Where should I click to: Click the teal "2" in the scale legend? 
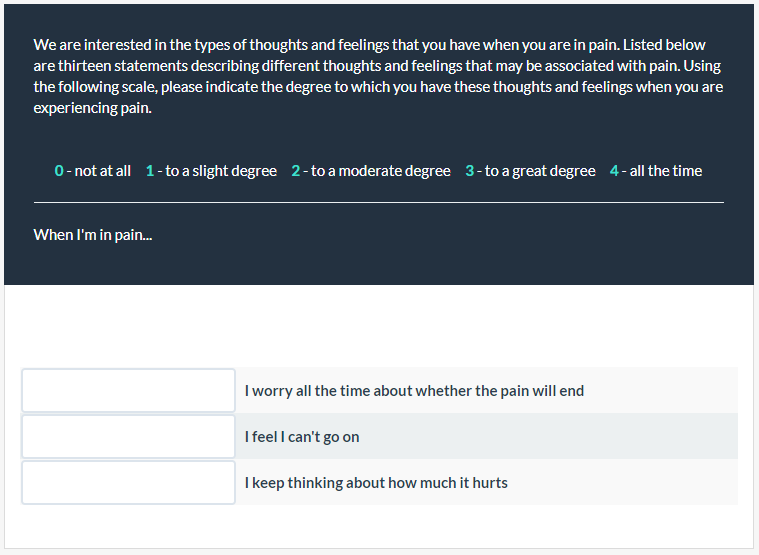pyautogui.click(x=296, y=171)
